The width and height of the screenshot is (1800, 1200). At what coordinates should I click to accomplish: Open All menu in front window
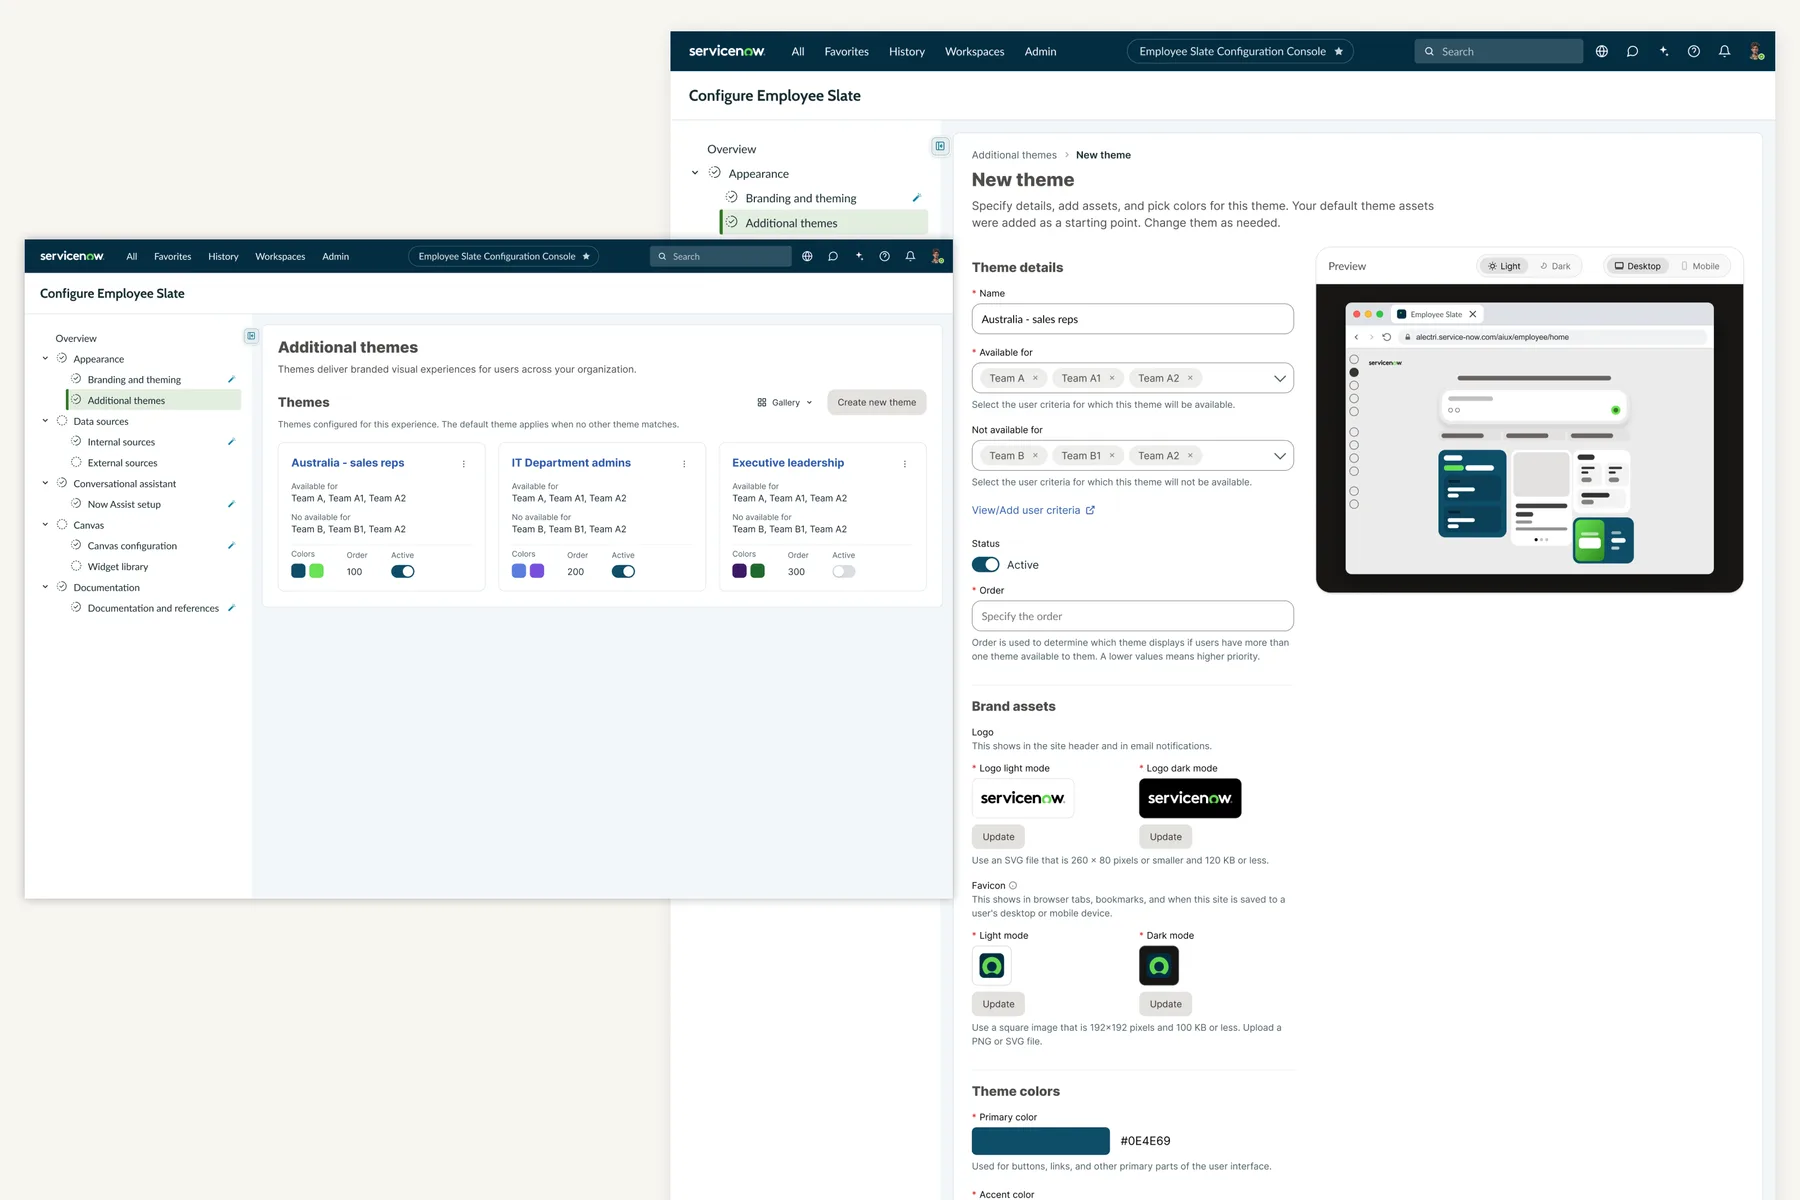click(x=131, y=257)
